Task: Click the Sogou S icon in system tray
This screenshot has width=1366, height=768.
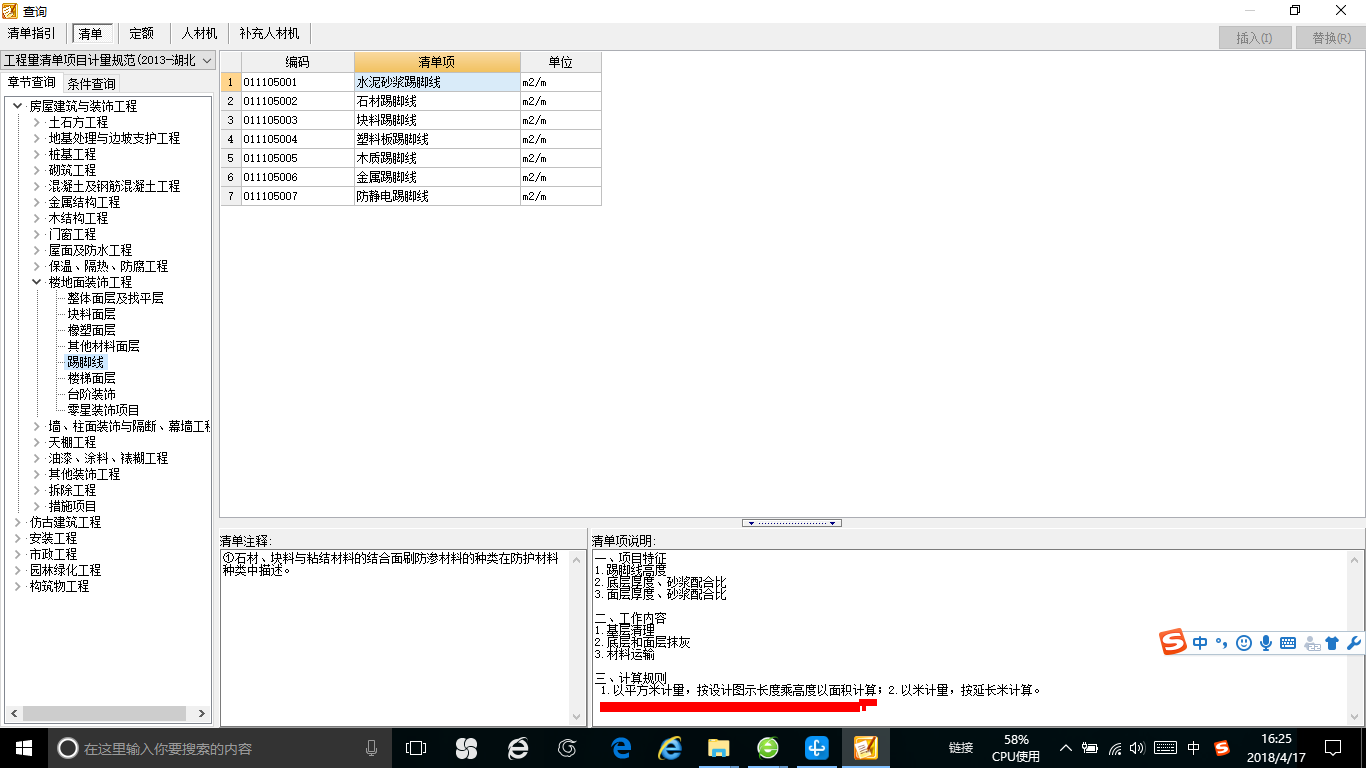Action: tap(1222, 748)
